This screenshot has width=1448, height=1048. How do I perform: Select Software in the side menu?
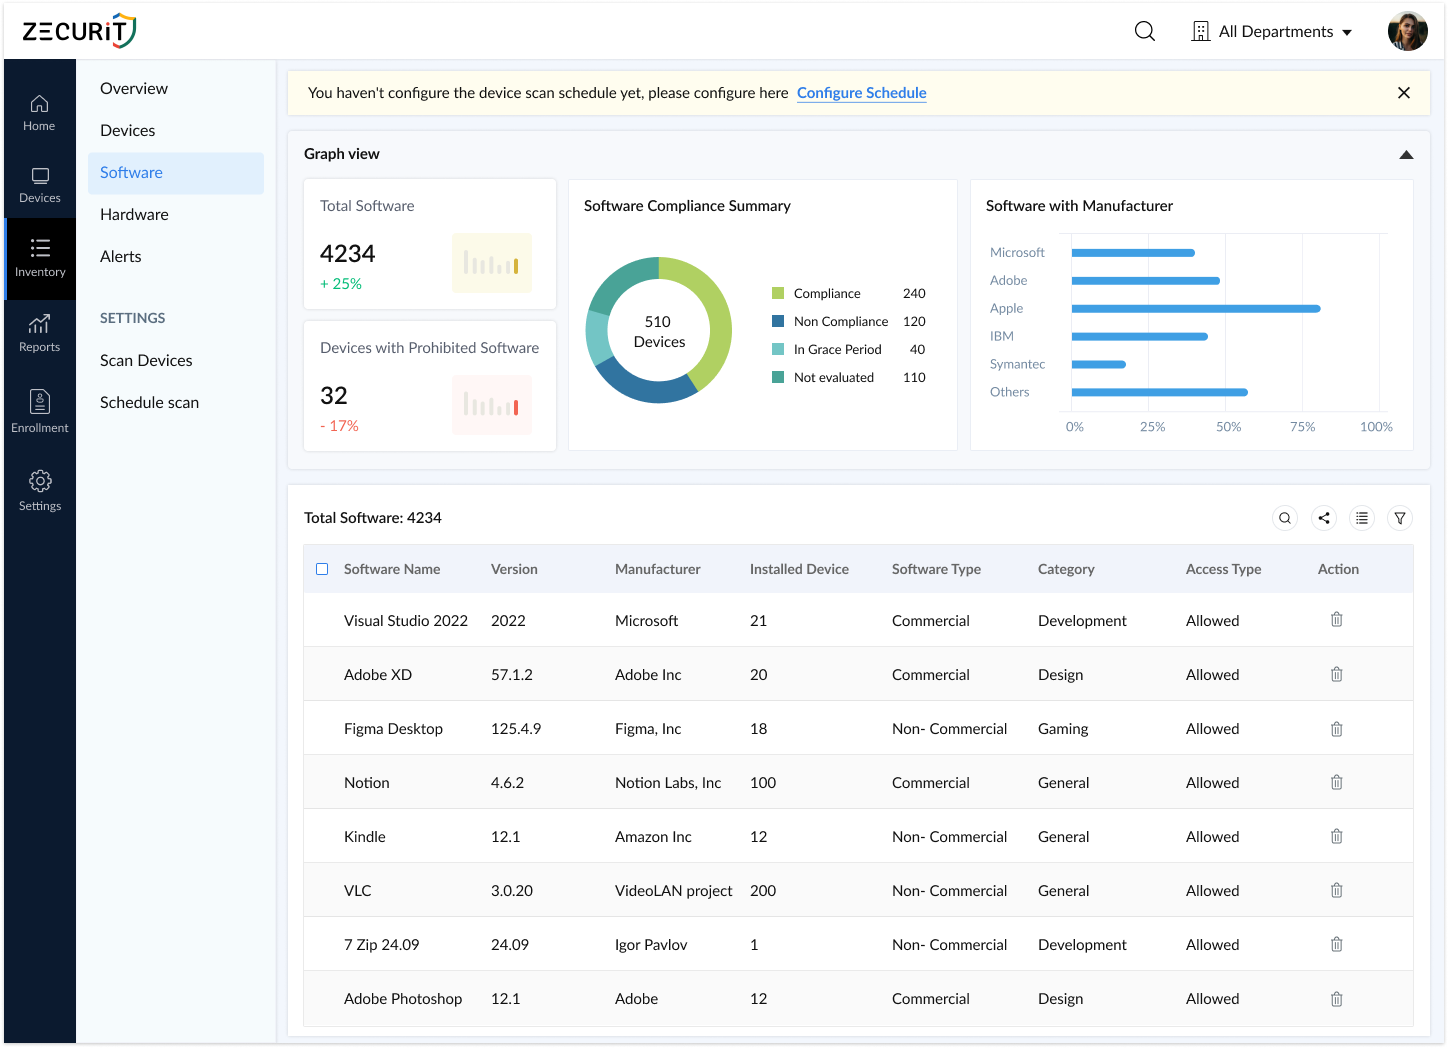point(176,173)
